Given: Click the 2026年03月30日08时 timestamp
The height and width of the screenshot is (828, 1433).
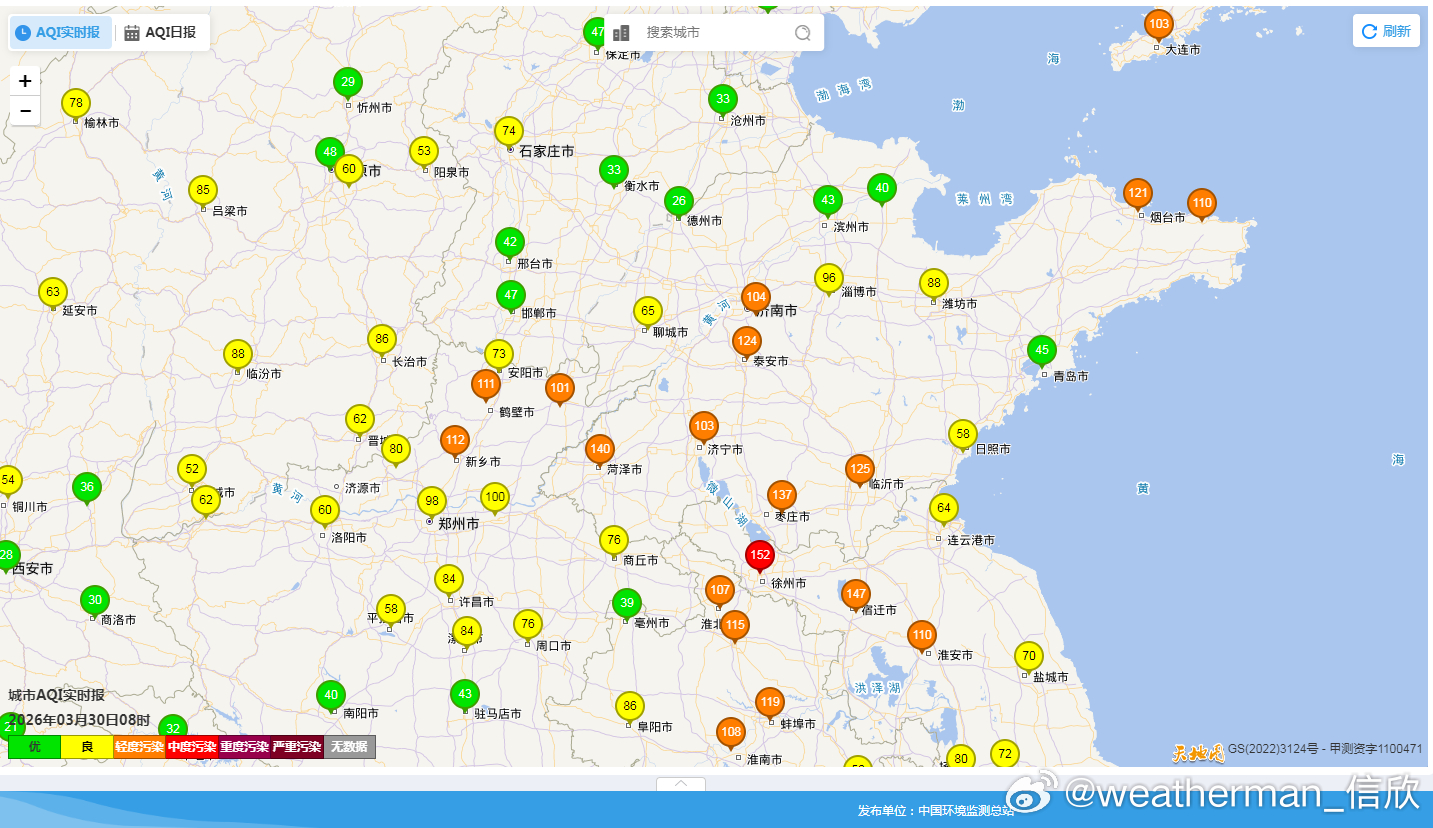Looking at the screenshot, I should (79, 720).
